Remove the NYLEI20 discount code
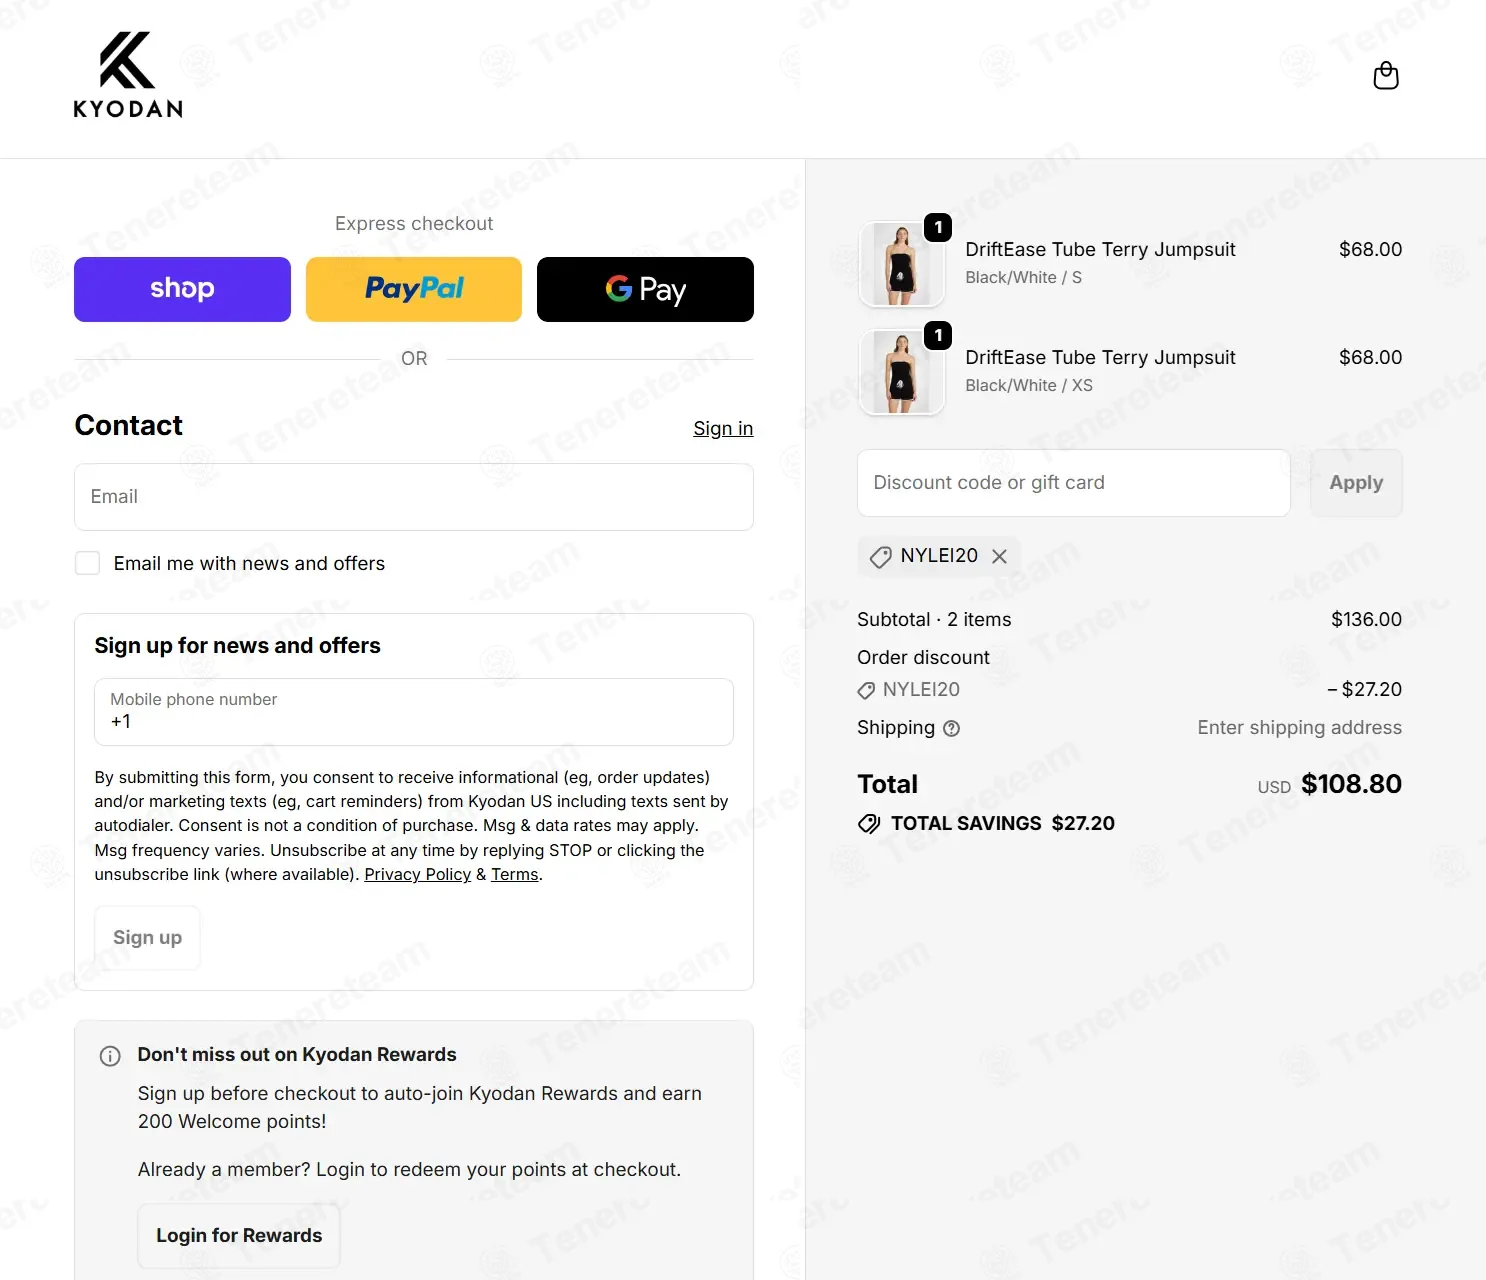Viewport: 1486px width, 1280px height. tap(999, 556)
